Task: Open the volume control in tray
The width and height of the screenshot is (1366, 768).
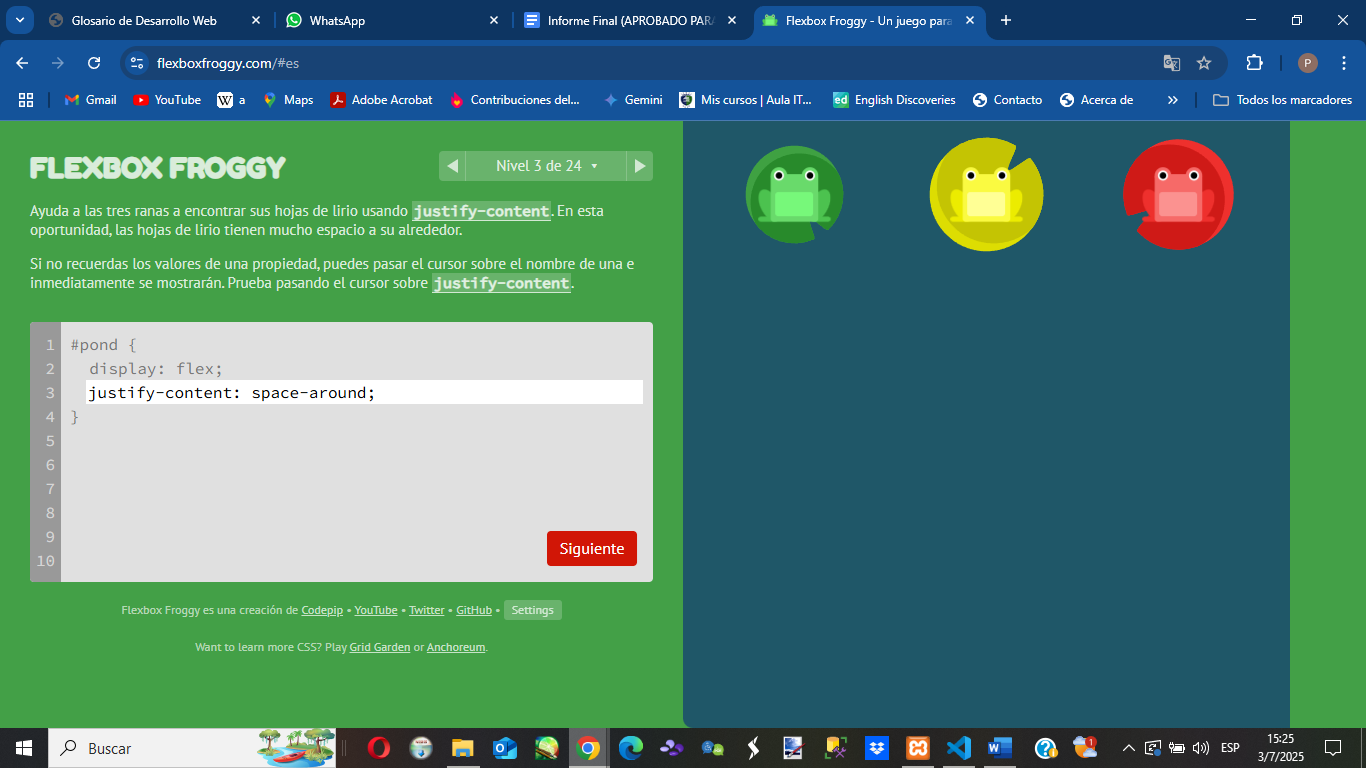Action: pyautogui.click(x=1201, y=748)
